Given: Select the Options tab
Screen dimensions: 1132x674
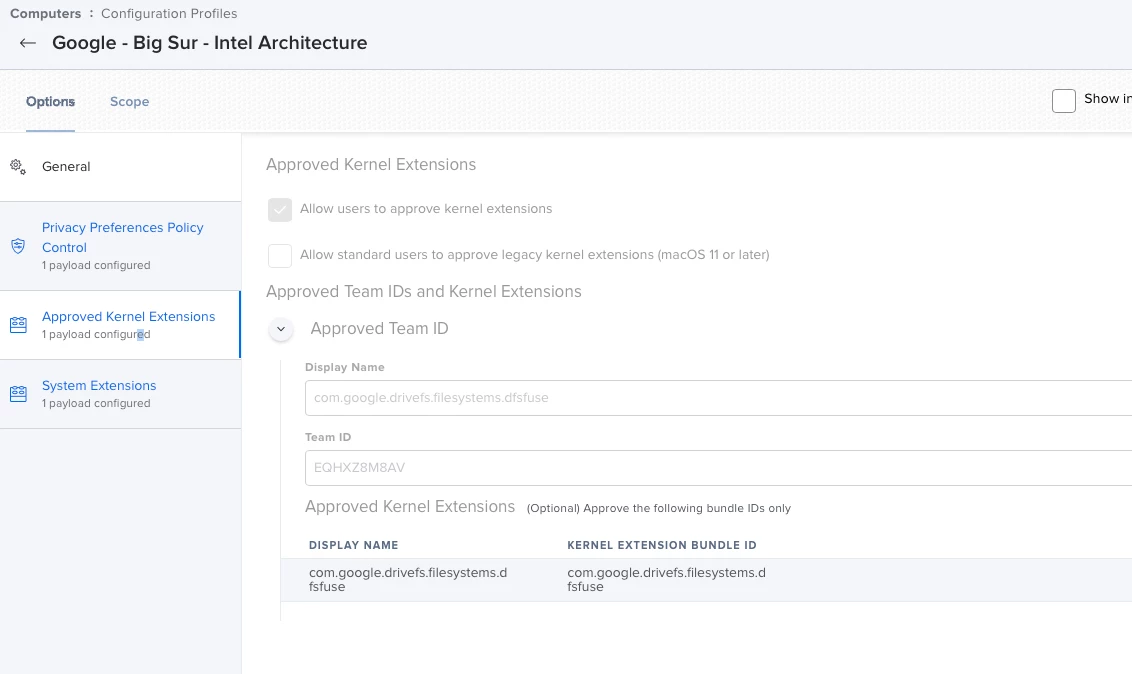Looking at the screenshot, I should (50, 102).
